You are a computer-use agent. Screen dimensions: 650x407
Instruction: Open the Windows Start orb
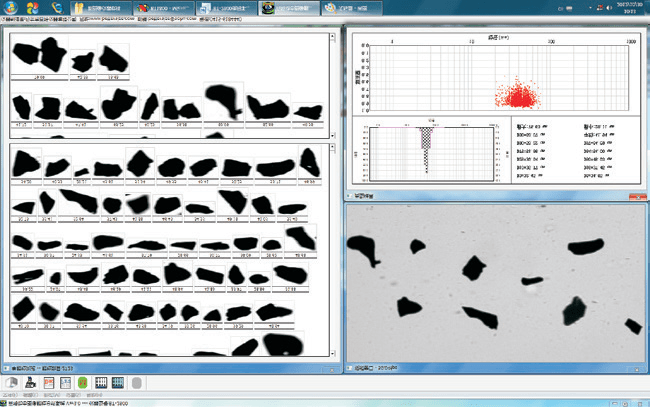[x=9, y=7]
